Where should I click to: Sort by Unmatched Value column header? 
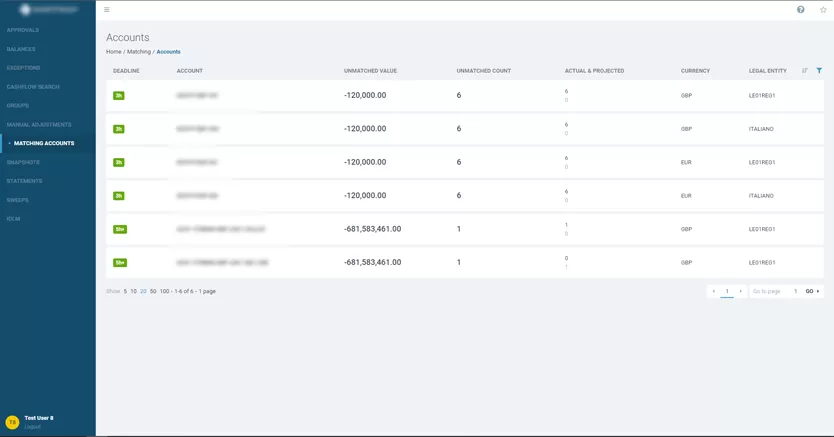370,71
